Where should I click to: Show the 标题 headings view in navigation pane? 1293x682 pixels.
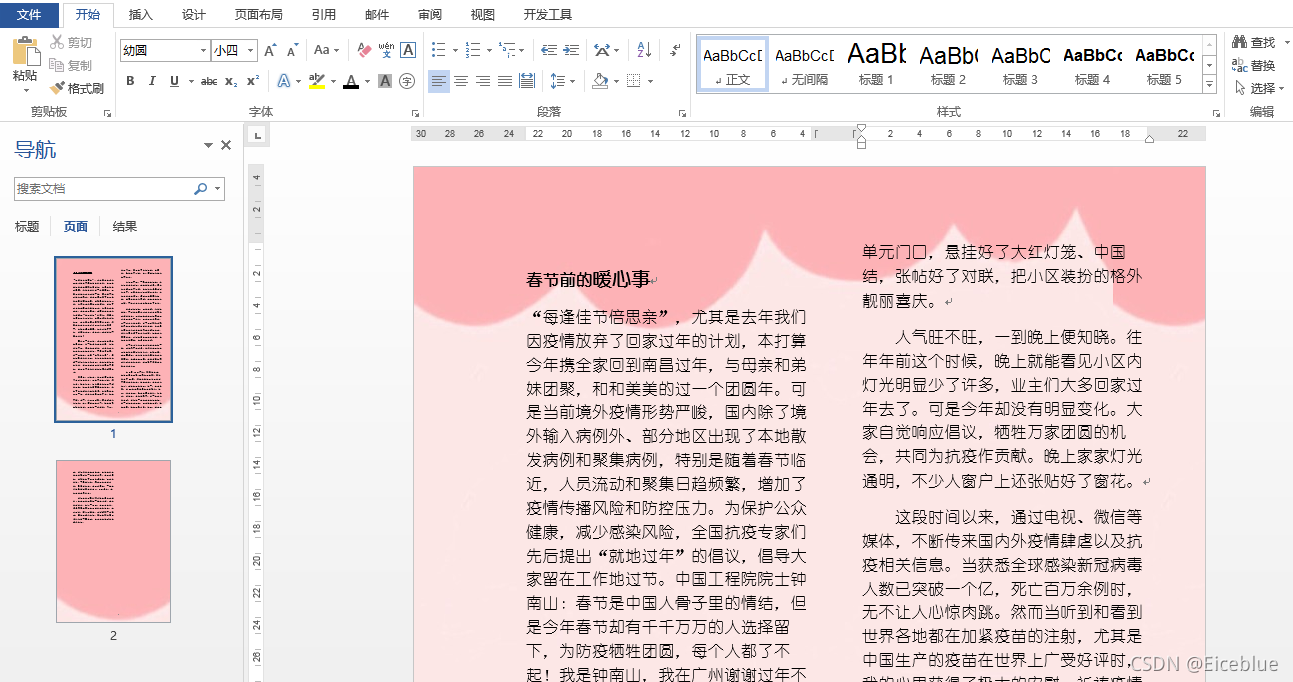point(27,227)
